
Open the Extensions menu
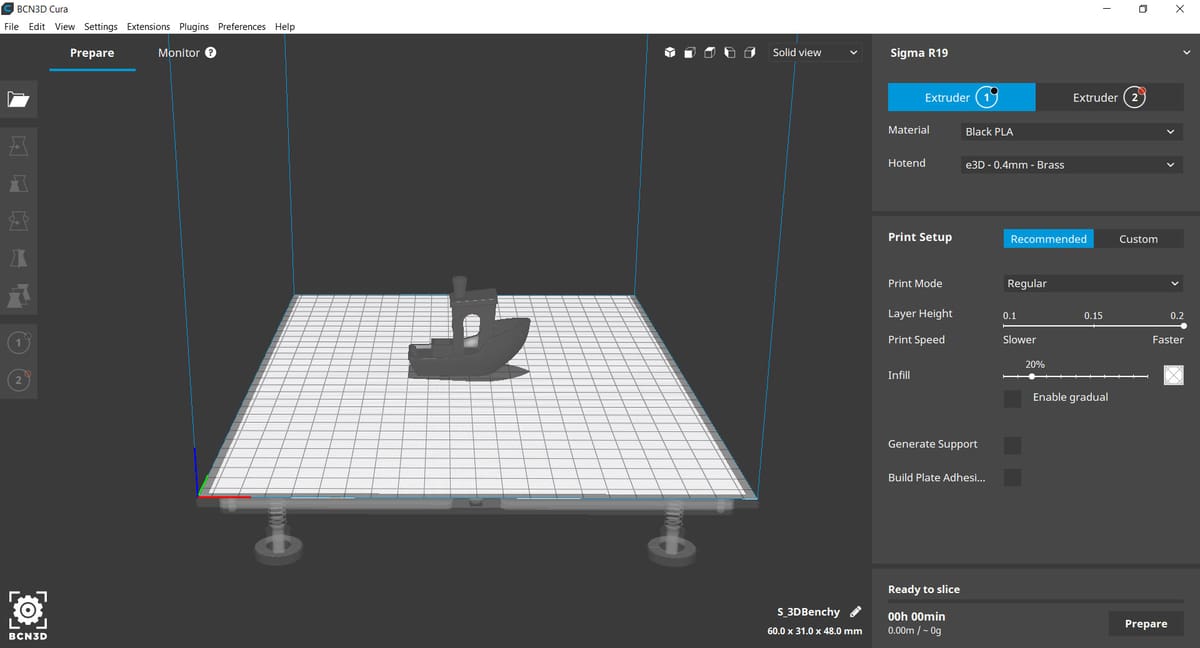(148, 27)
